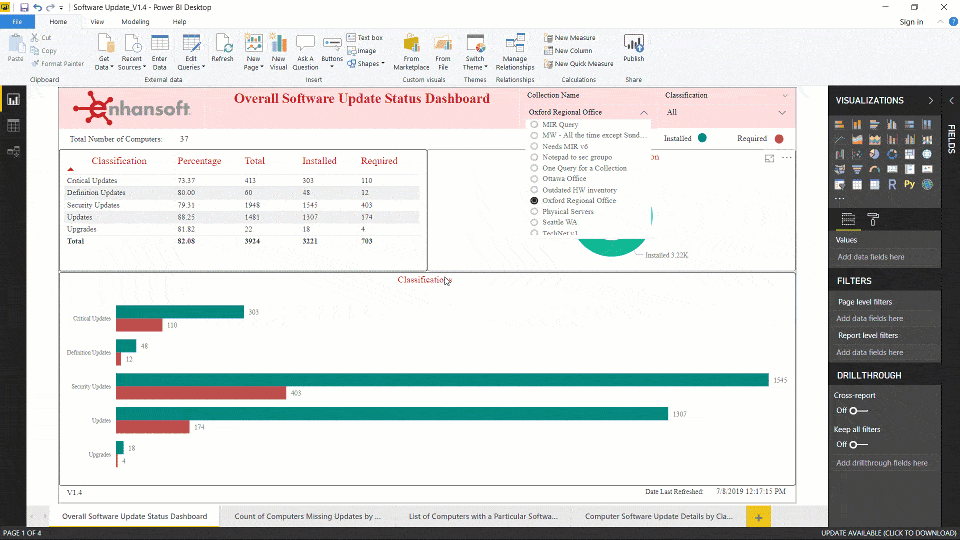Open New Page dropdown
This screenshot has width=960, height=540.
(x=262, y=67)
